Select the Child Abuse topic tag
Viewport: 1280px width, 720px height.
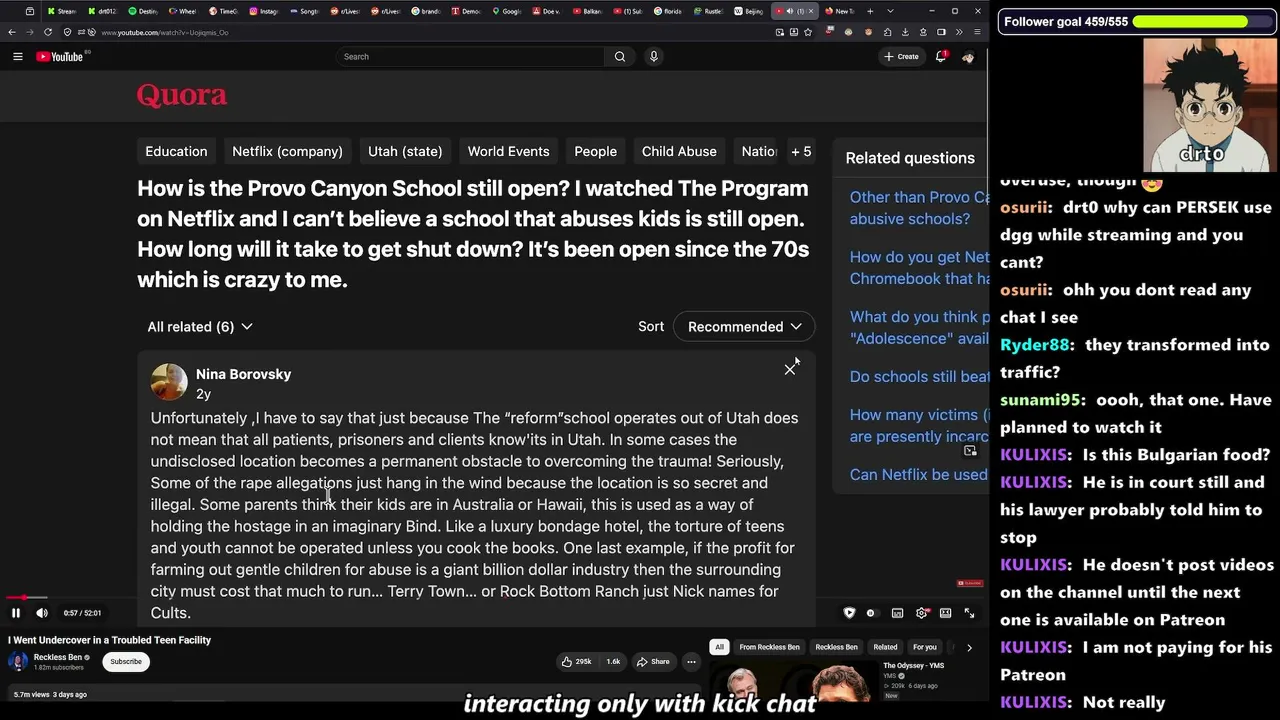pos(679,151)
